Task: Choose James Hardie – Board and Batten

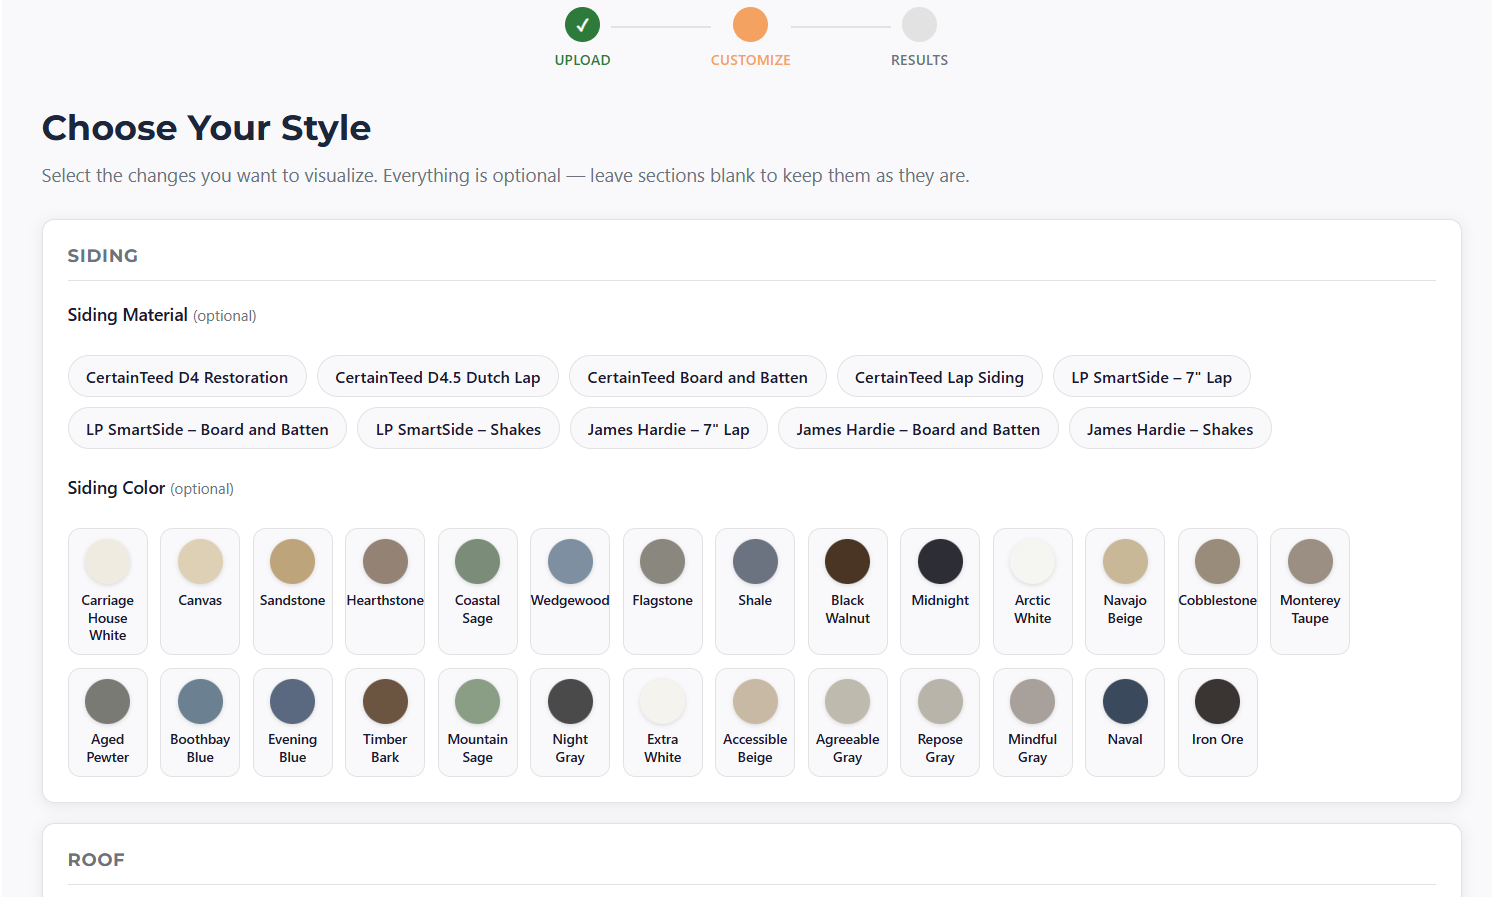Action: [x=918, y=429]
